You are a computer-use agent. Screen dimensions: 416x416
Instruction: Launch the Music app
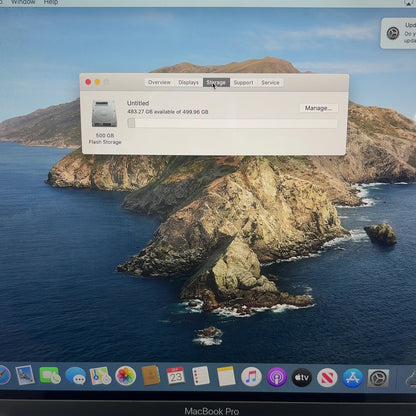click(251, 377)
